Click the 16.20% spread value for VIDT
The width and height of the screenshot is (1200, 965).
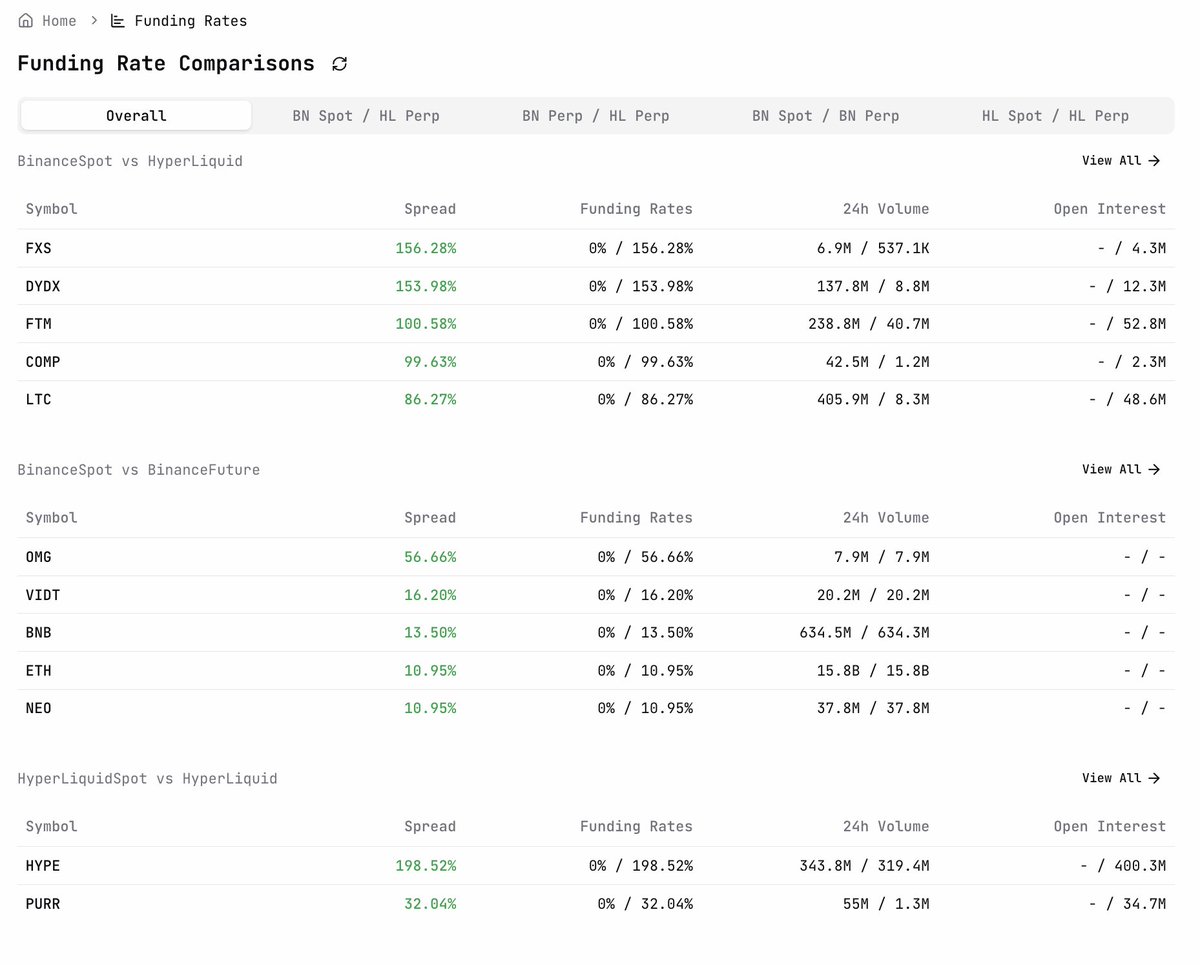pyautogui.click(x=430, y=595)
